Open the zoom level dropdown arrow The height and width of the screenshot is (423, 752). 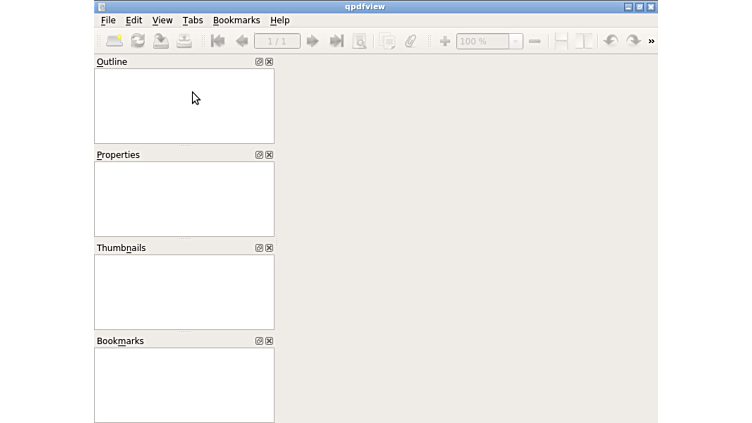[516, 41]
